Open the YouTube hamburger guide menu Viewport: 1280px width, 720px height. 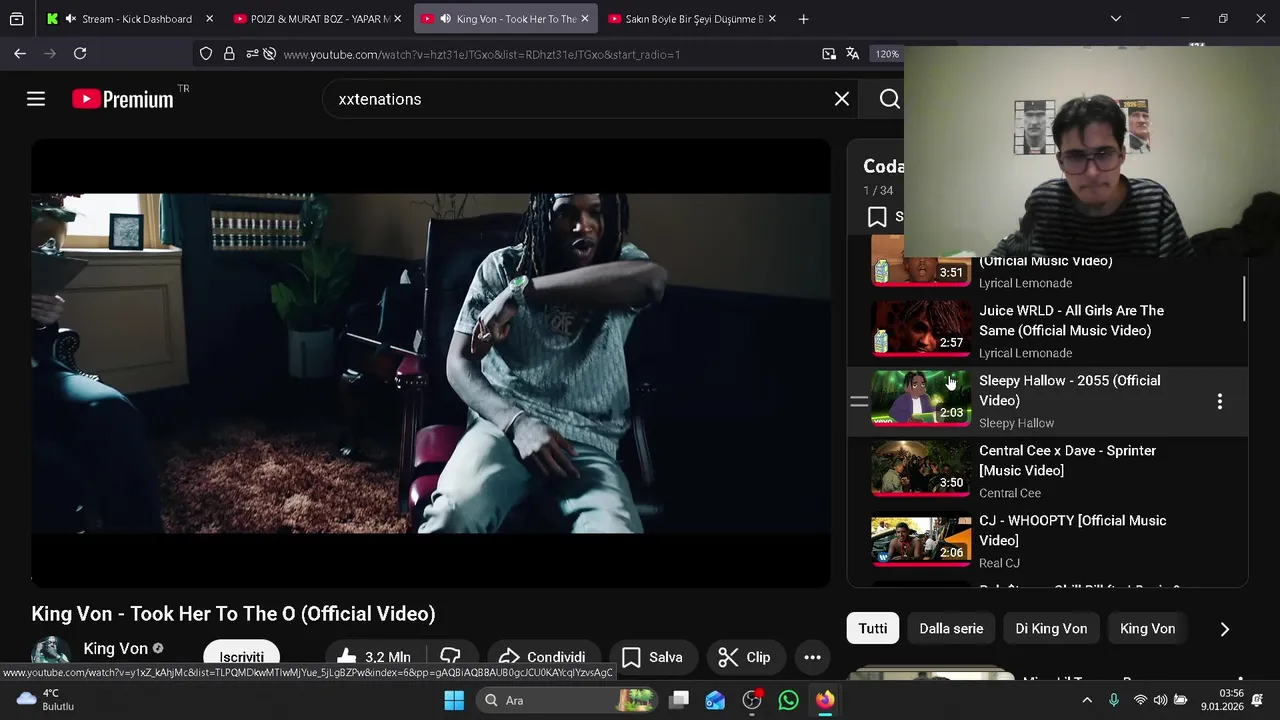(x=36, y=99)
